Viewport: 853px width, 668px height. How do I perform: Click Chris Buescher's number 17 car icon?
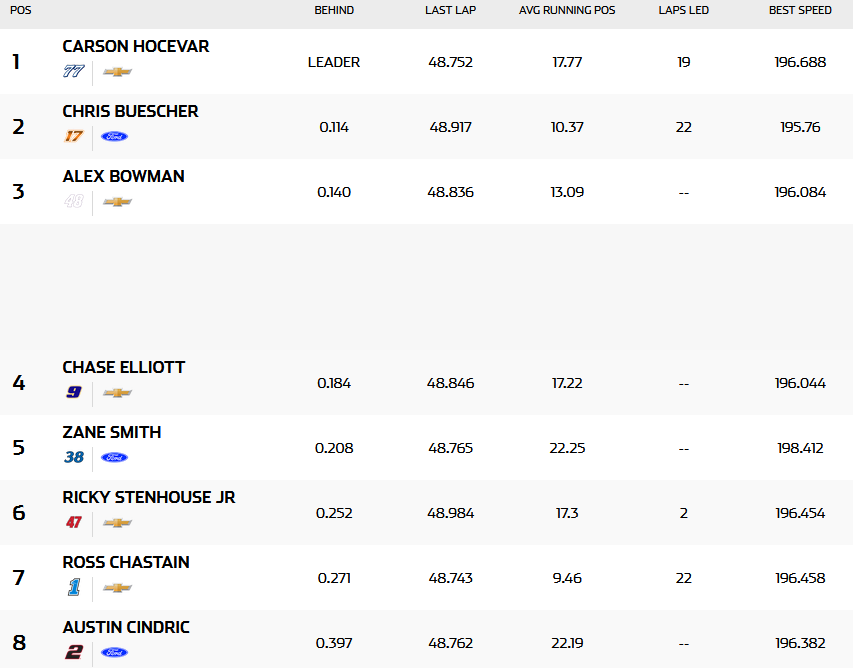pos(73,136)
